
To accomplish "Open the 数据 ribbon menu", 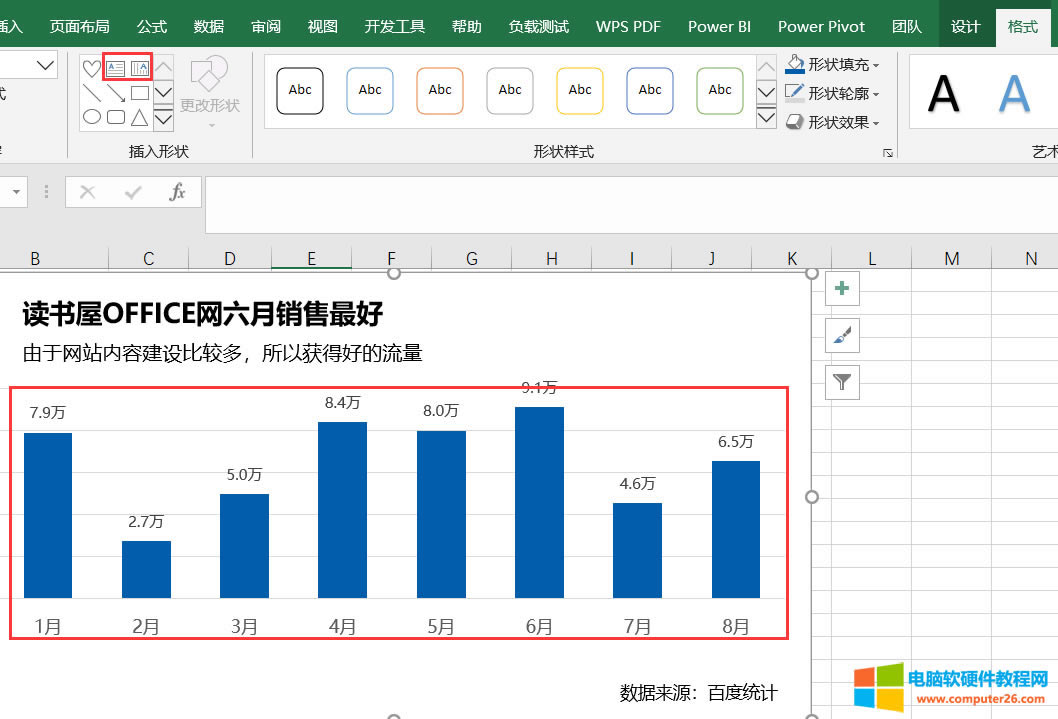I will tap(208, 27).
